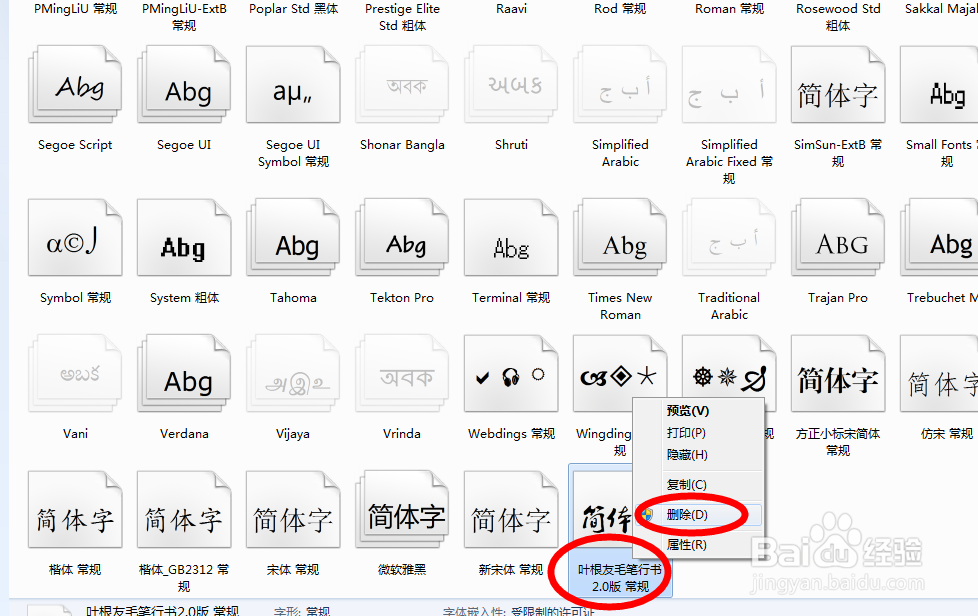This screenshot has width=978, height=616.
Task: Choose 打印(P) from the context menu
Action: pos(699,433)
